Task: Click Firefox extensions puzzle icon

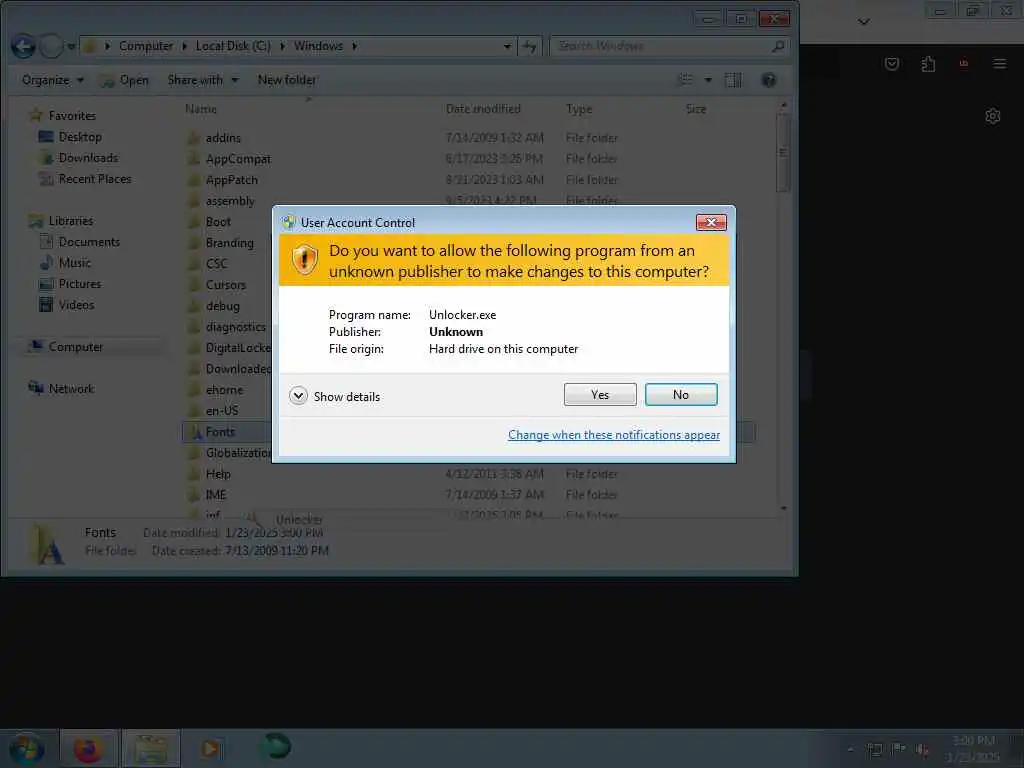Action: click(928, 64)
